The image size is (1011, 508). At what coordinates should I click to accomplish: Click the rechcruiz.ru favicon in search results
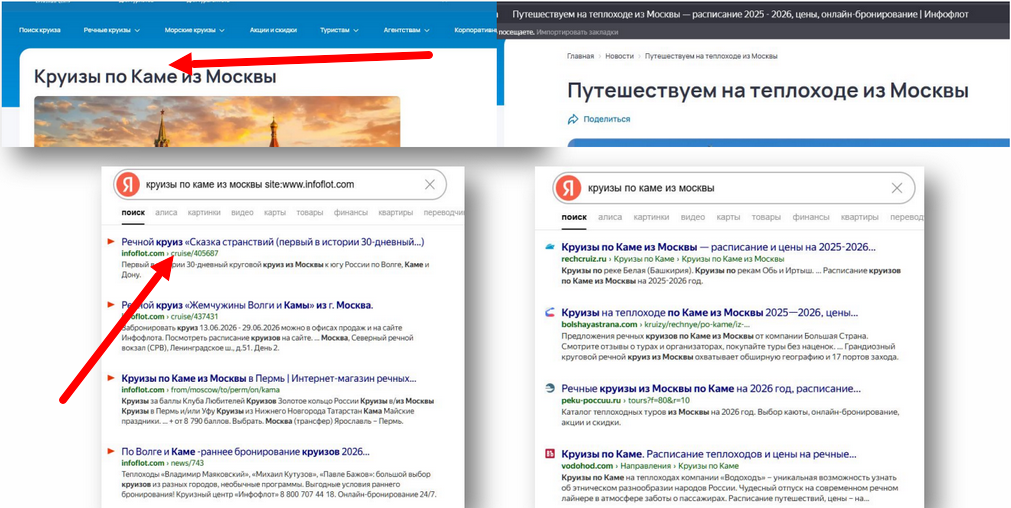coord(549,247)
